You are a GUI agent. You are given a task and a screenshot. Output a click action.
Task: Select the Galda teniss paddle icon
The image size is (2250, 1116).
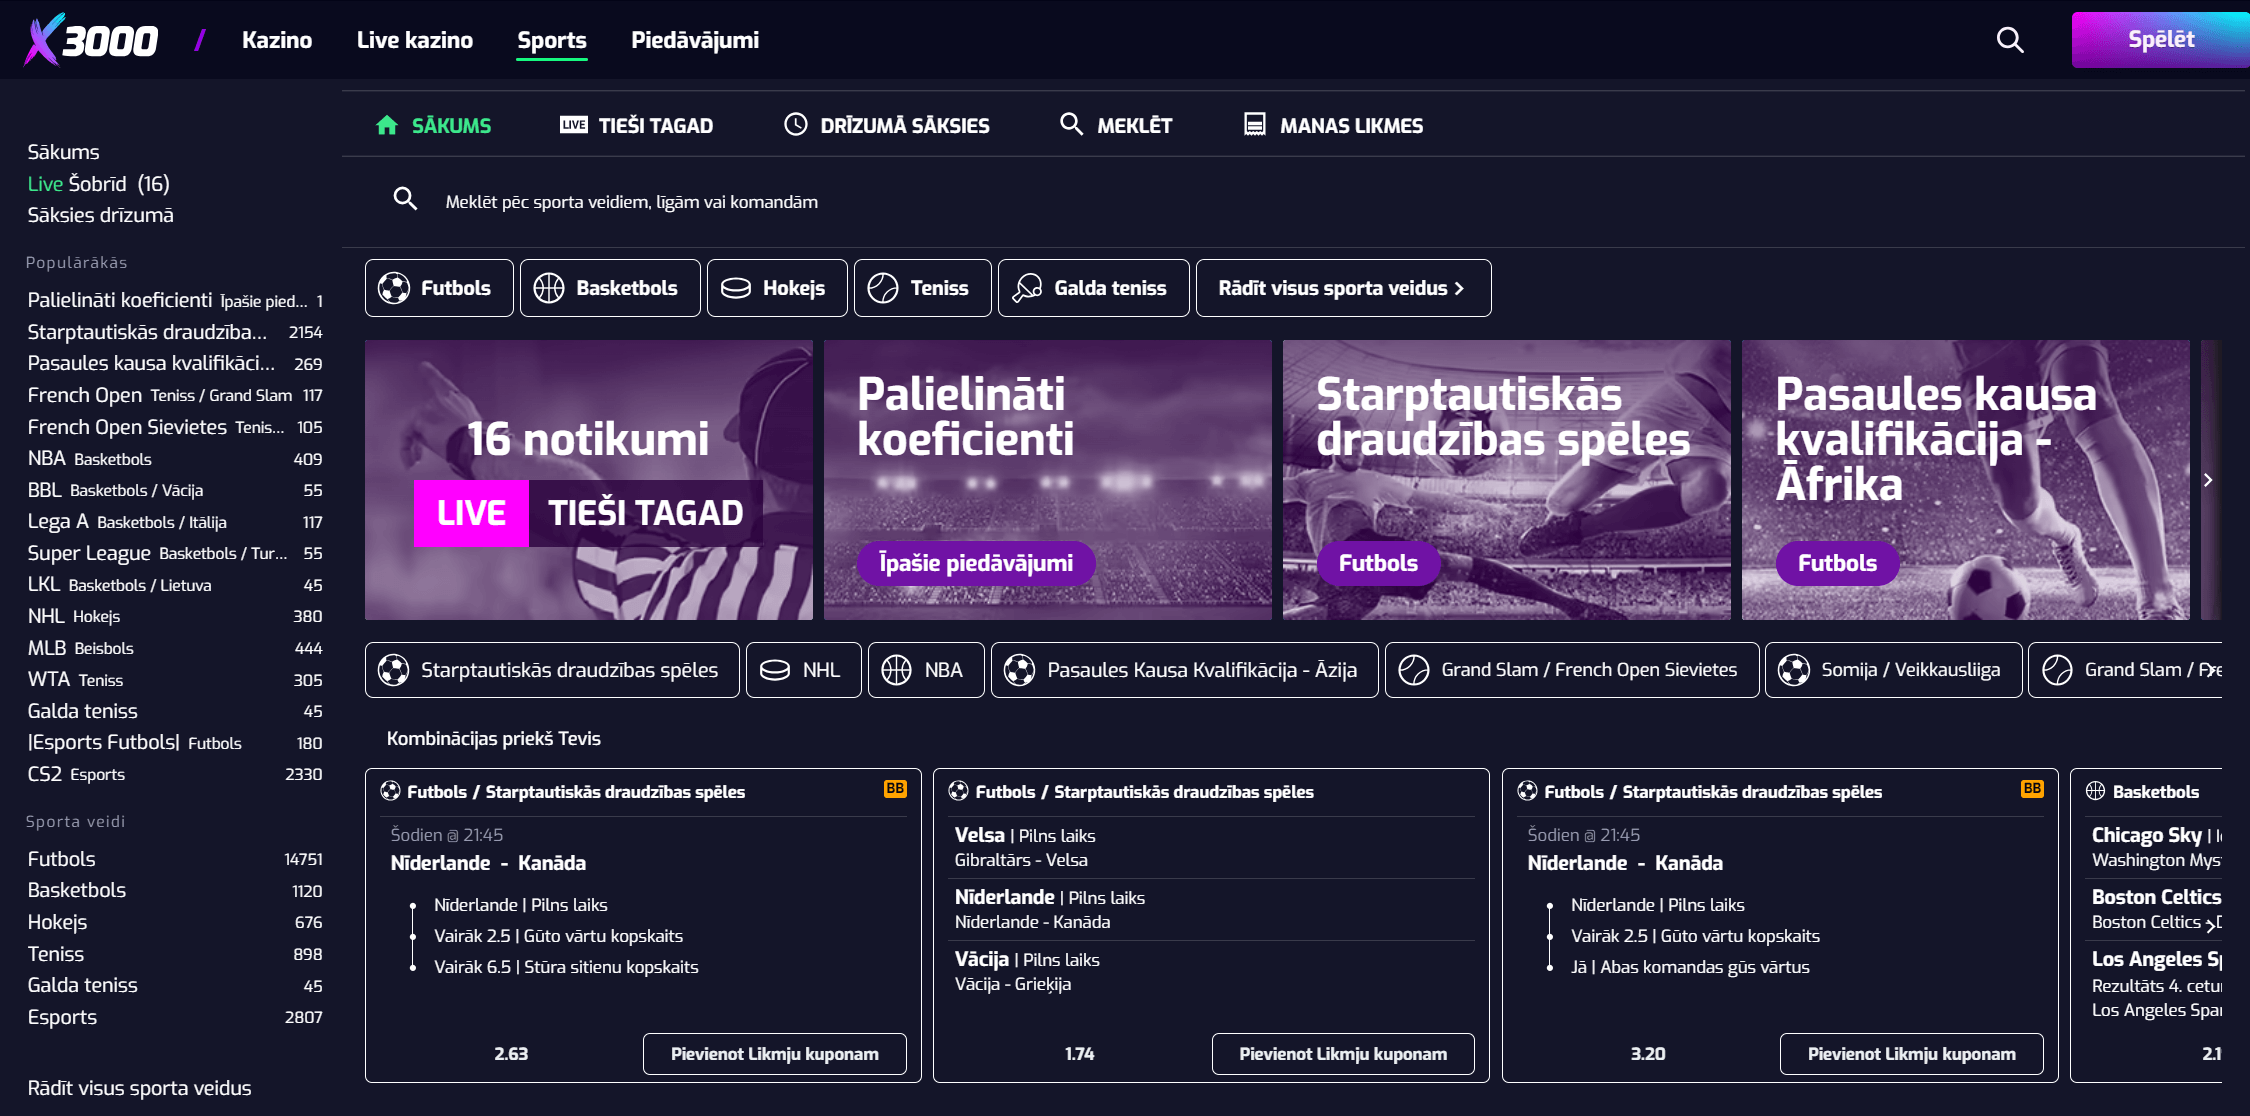click(x=1027, y=287)
